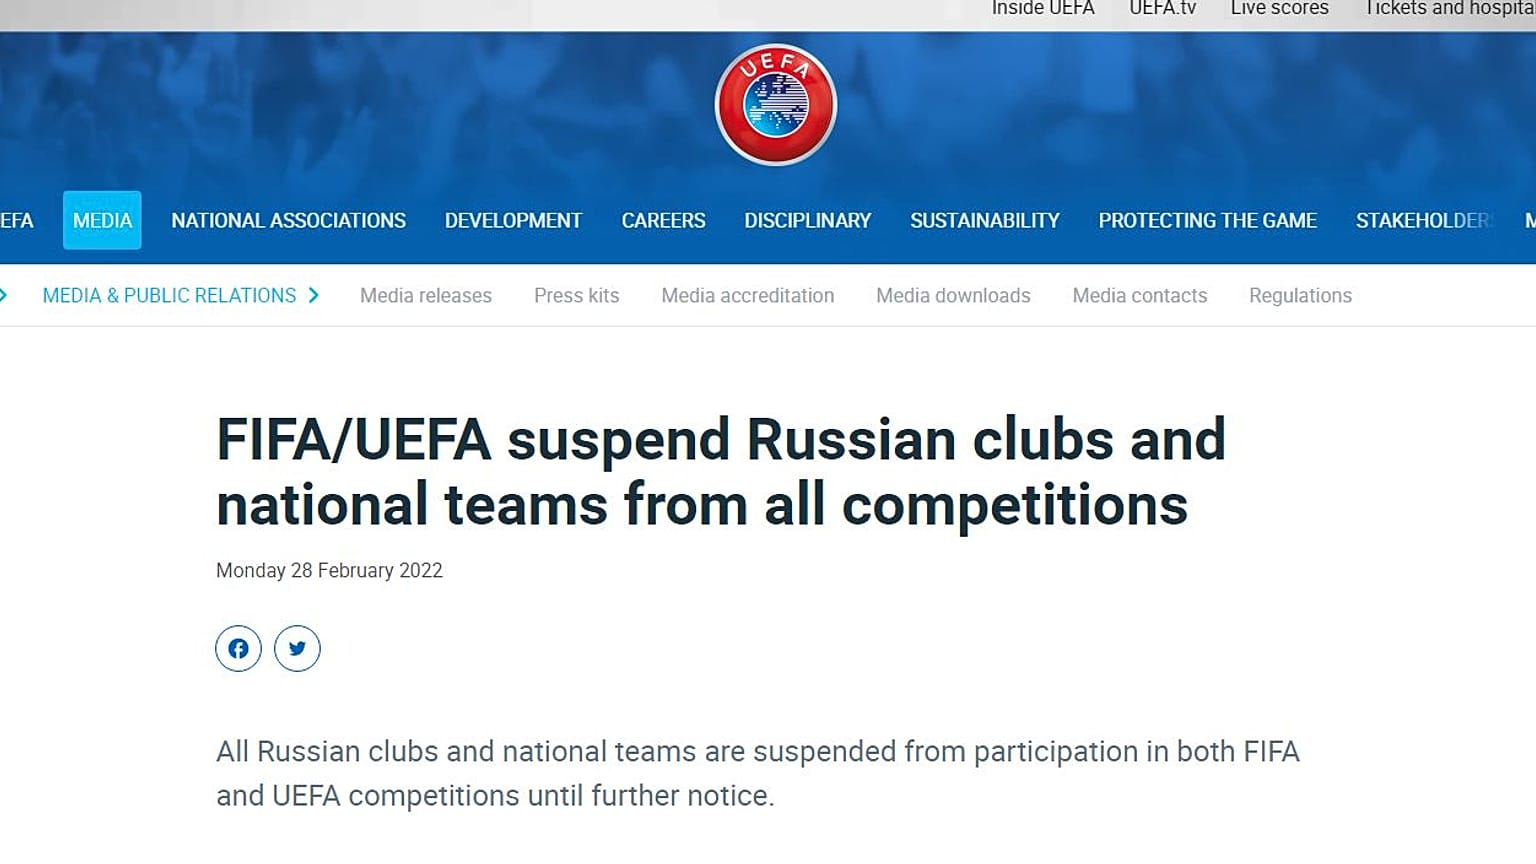The image size is (1536, 864).
Task: Open the Media releases link
Action: [x=426, y=296]
